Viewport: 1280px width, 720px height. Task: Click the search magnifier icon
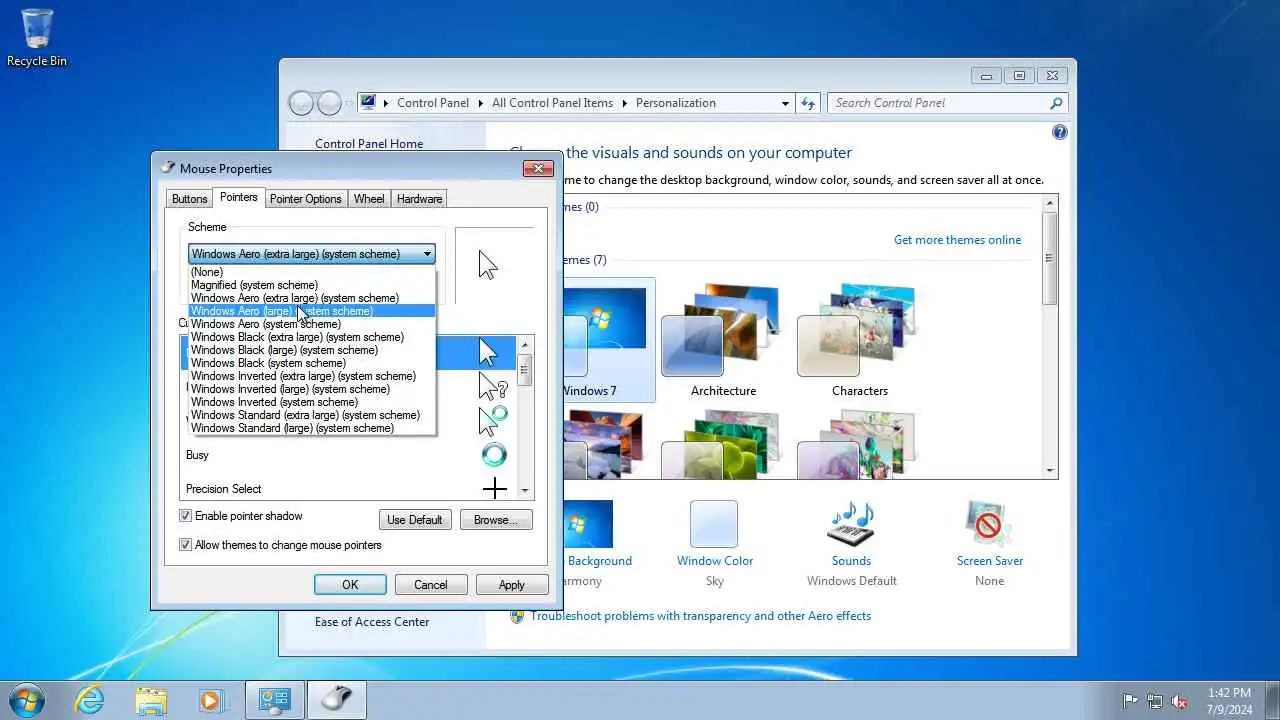tap(1056, 103)
